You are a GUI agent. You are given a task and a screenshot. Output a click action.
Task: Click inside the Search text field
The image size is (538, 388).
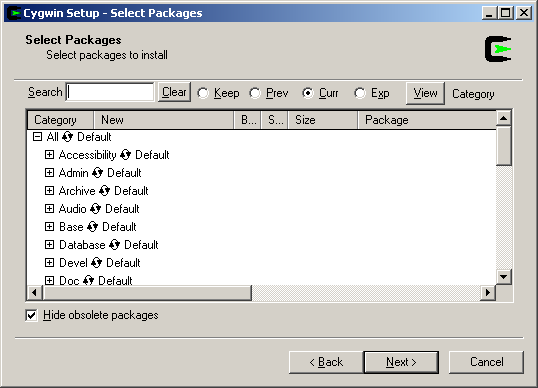click(110, 92)
